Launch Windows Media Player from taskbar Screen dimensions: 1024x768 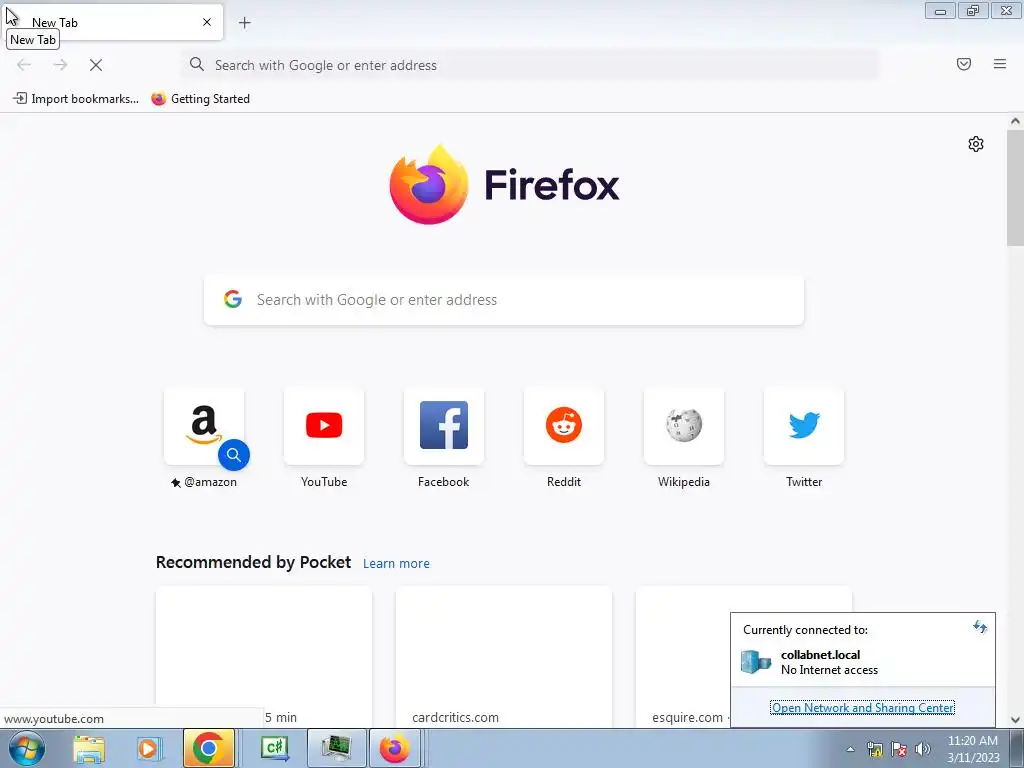tap(148, 748)
